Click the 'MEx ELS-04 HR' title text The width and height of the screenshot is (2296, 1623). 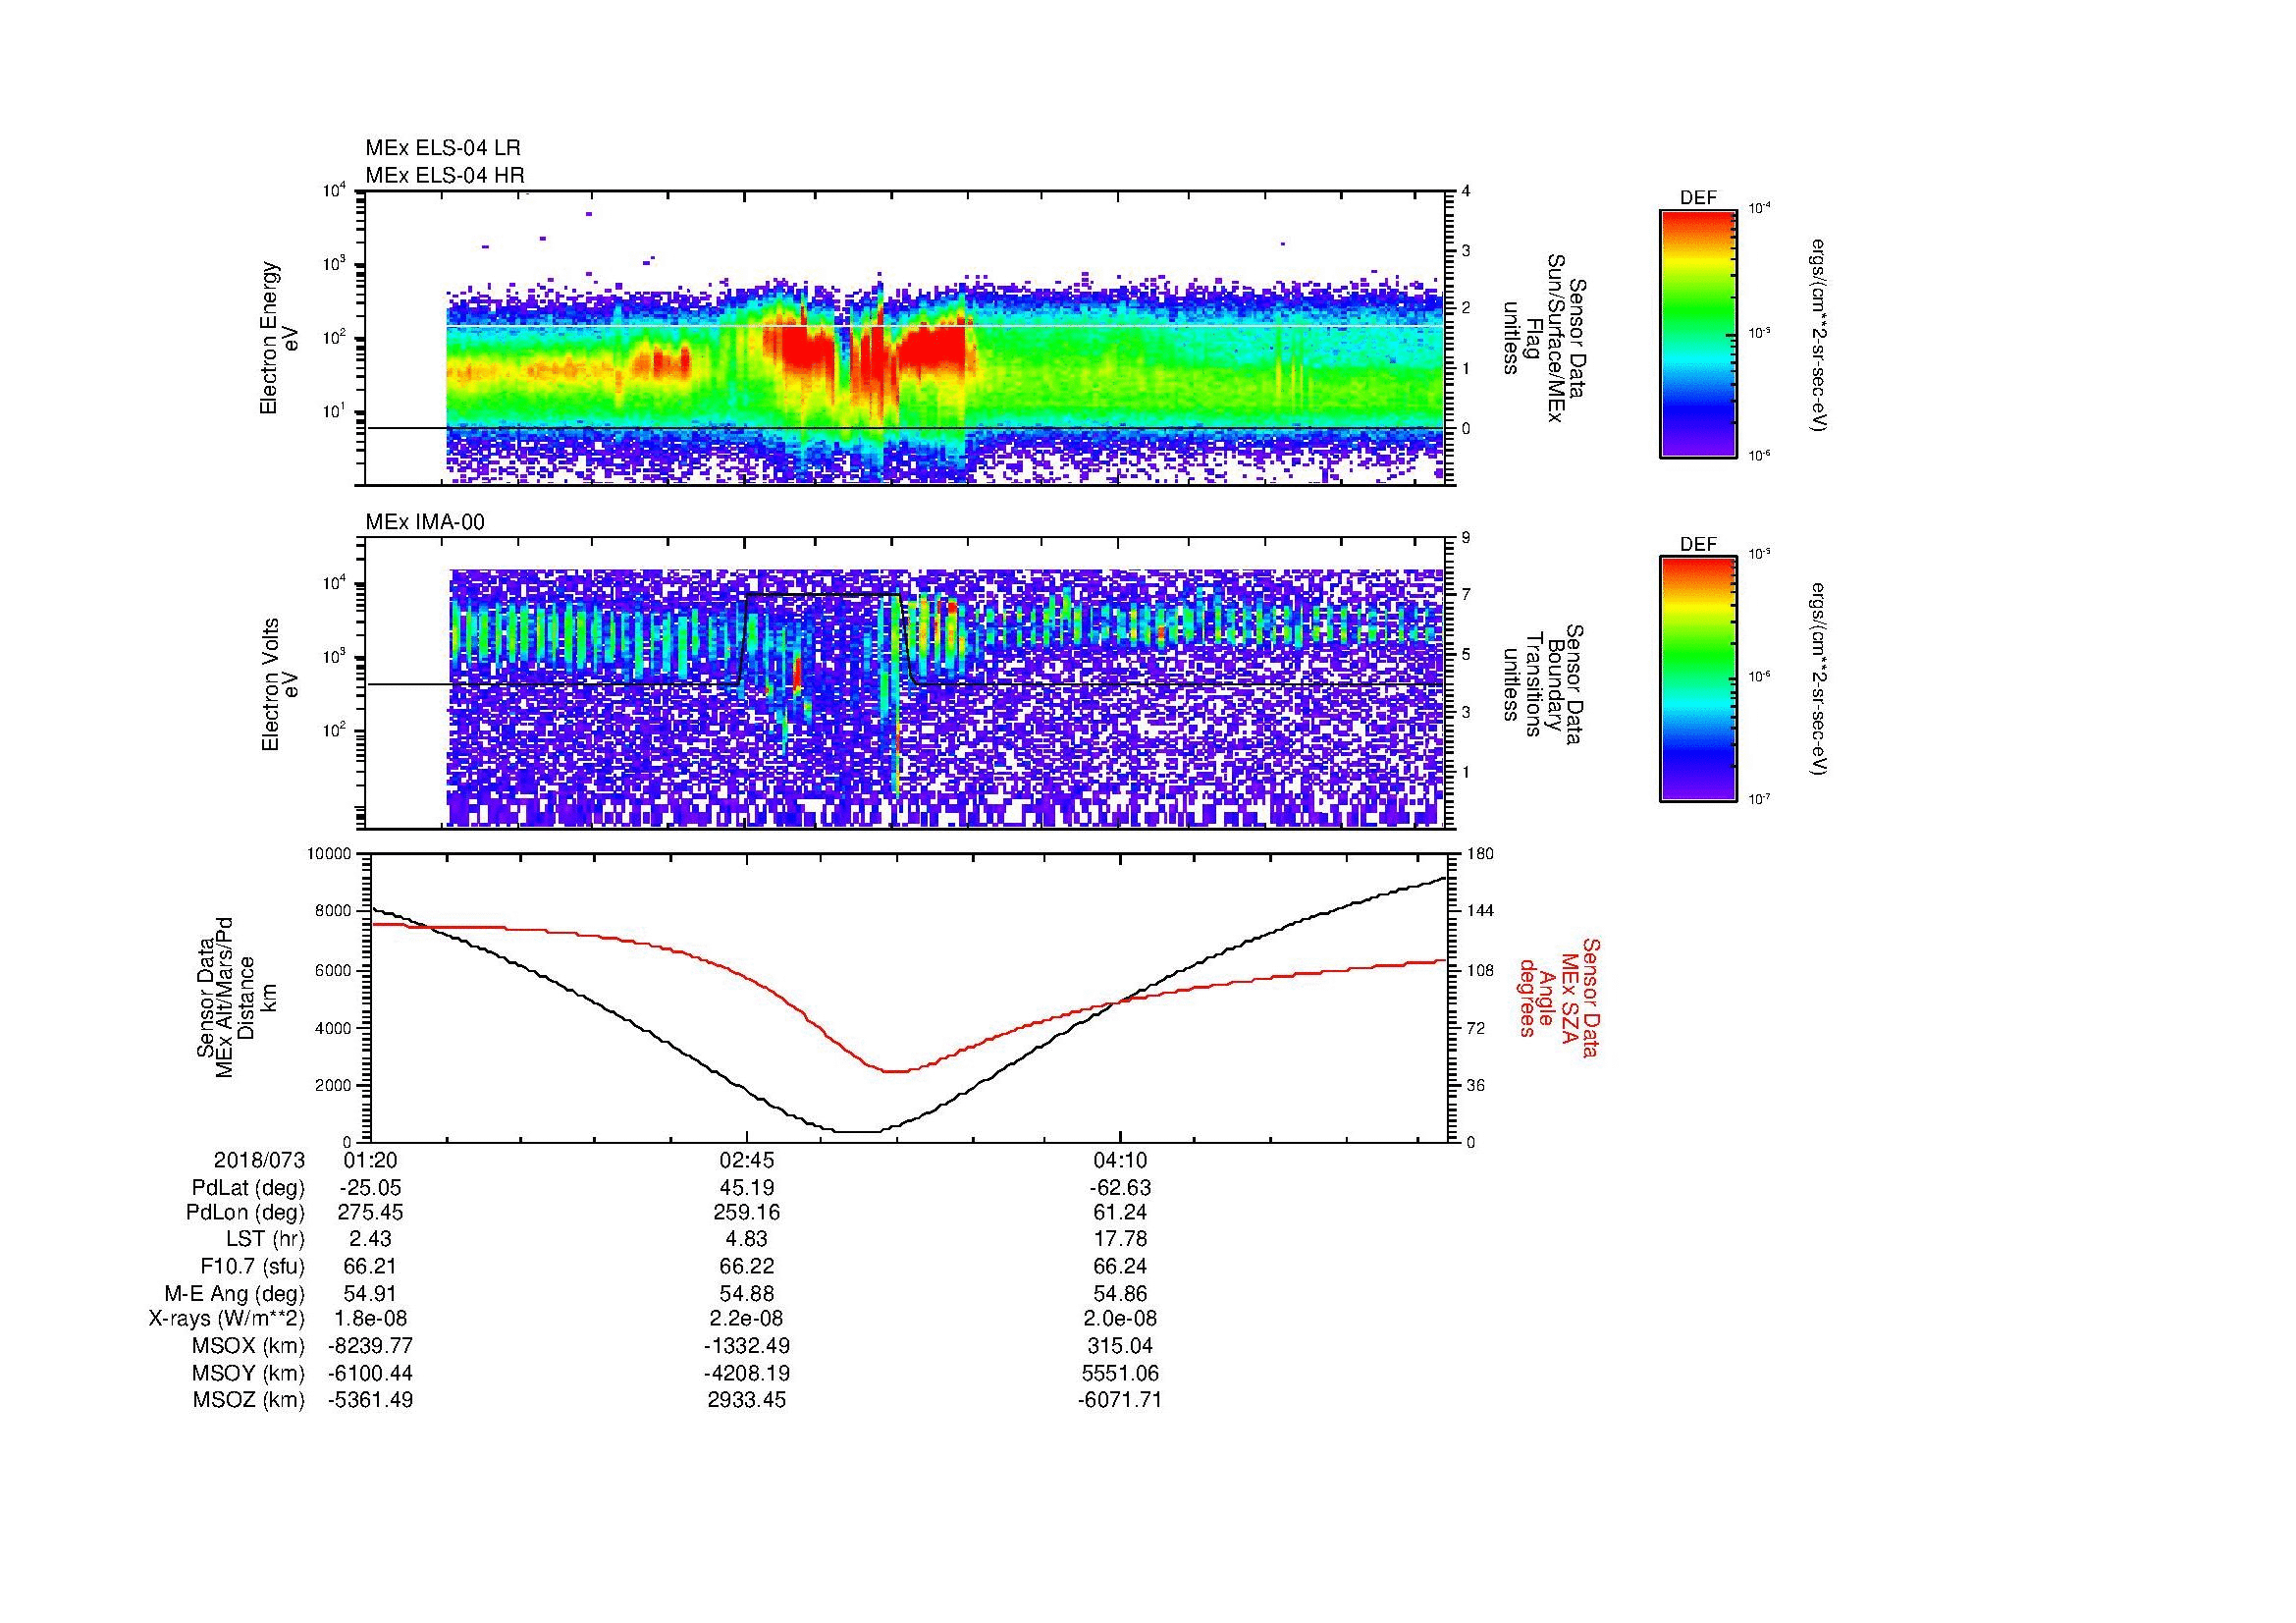(x=445, y=176)
